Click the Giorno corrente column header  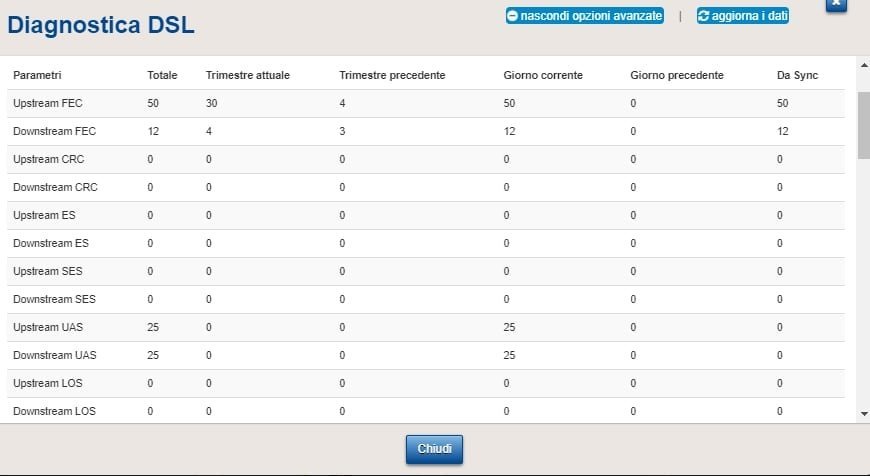click(x=543, y=75)
